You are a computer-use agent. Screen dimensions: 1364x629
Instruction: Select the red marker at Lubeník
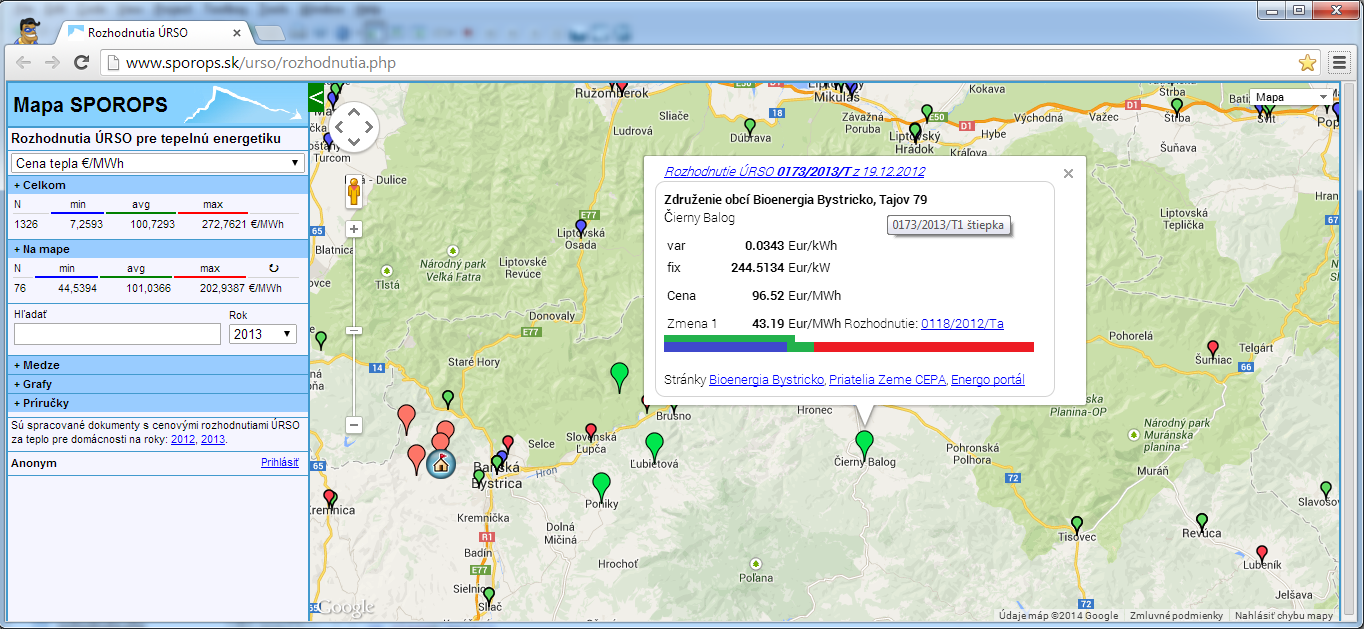click(x=1261, y=553)
